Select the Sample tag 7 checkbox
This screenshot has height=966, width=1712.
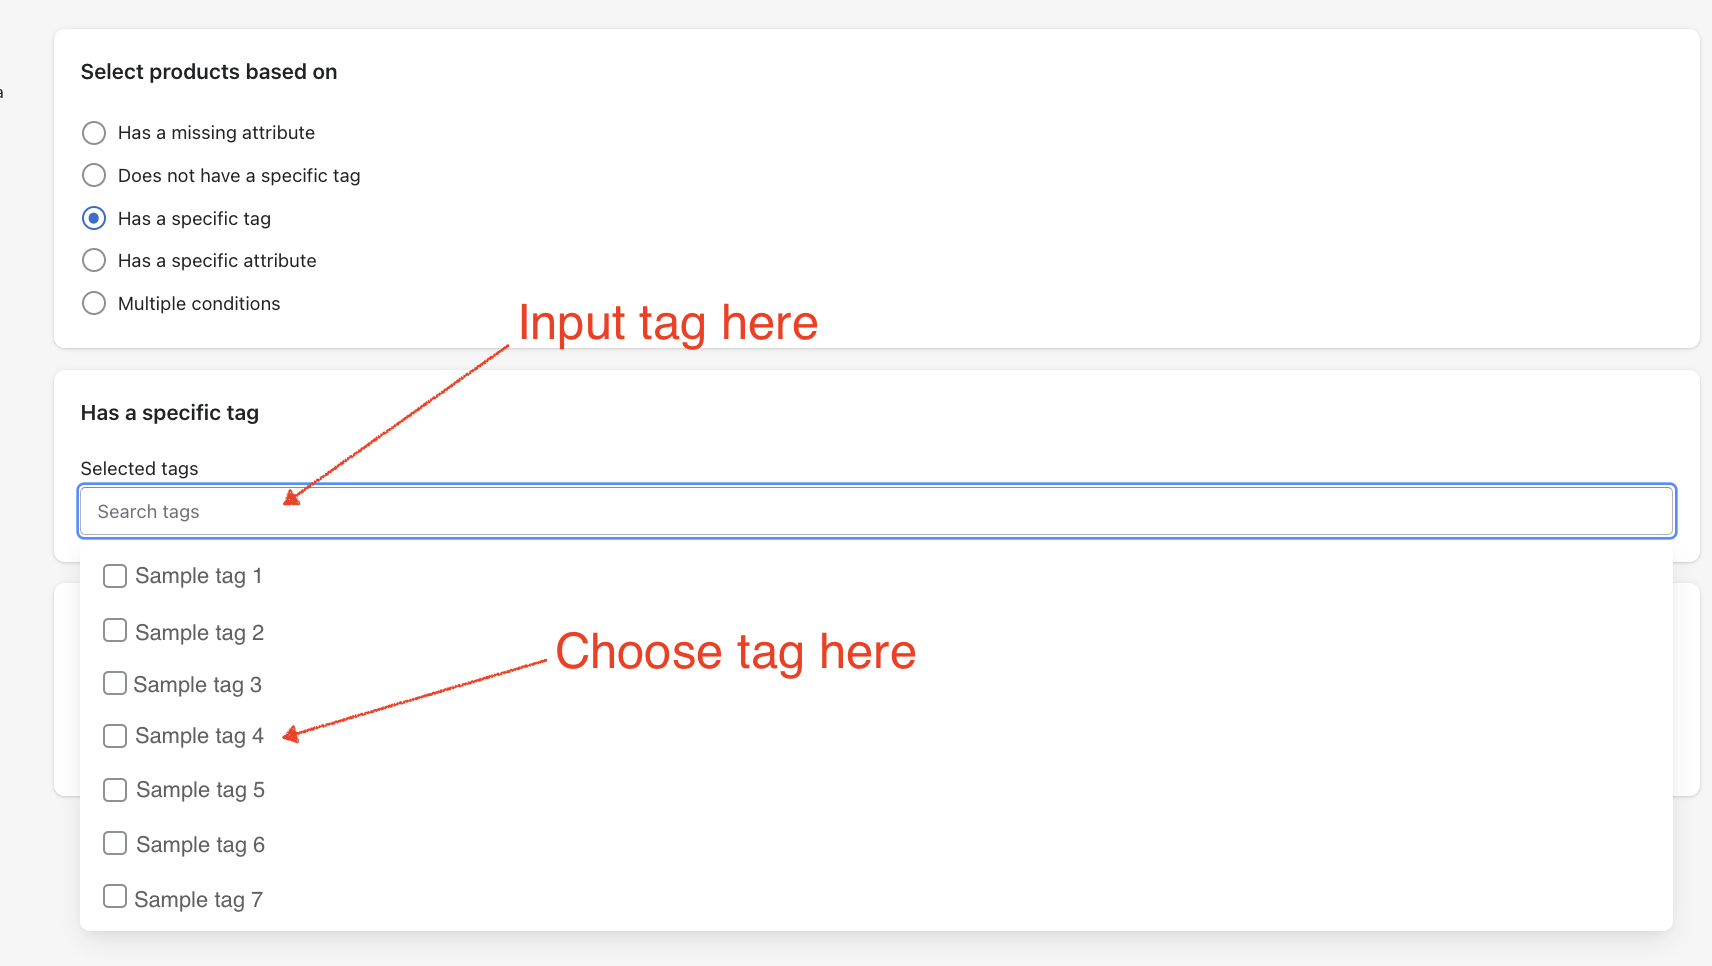(115, 897)
